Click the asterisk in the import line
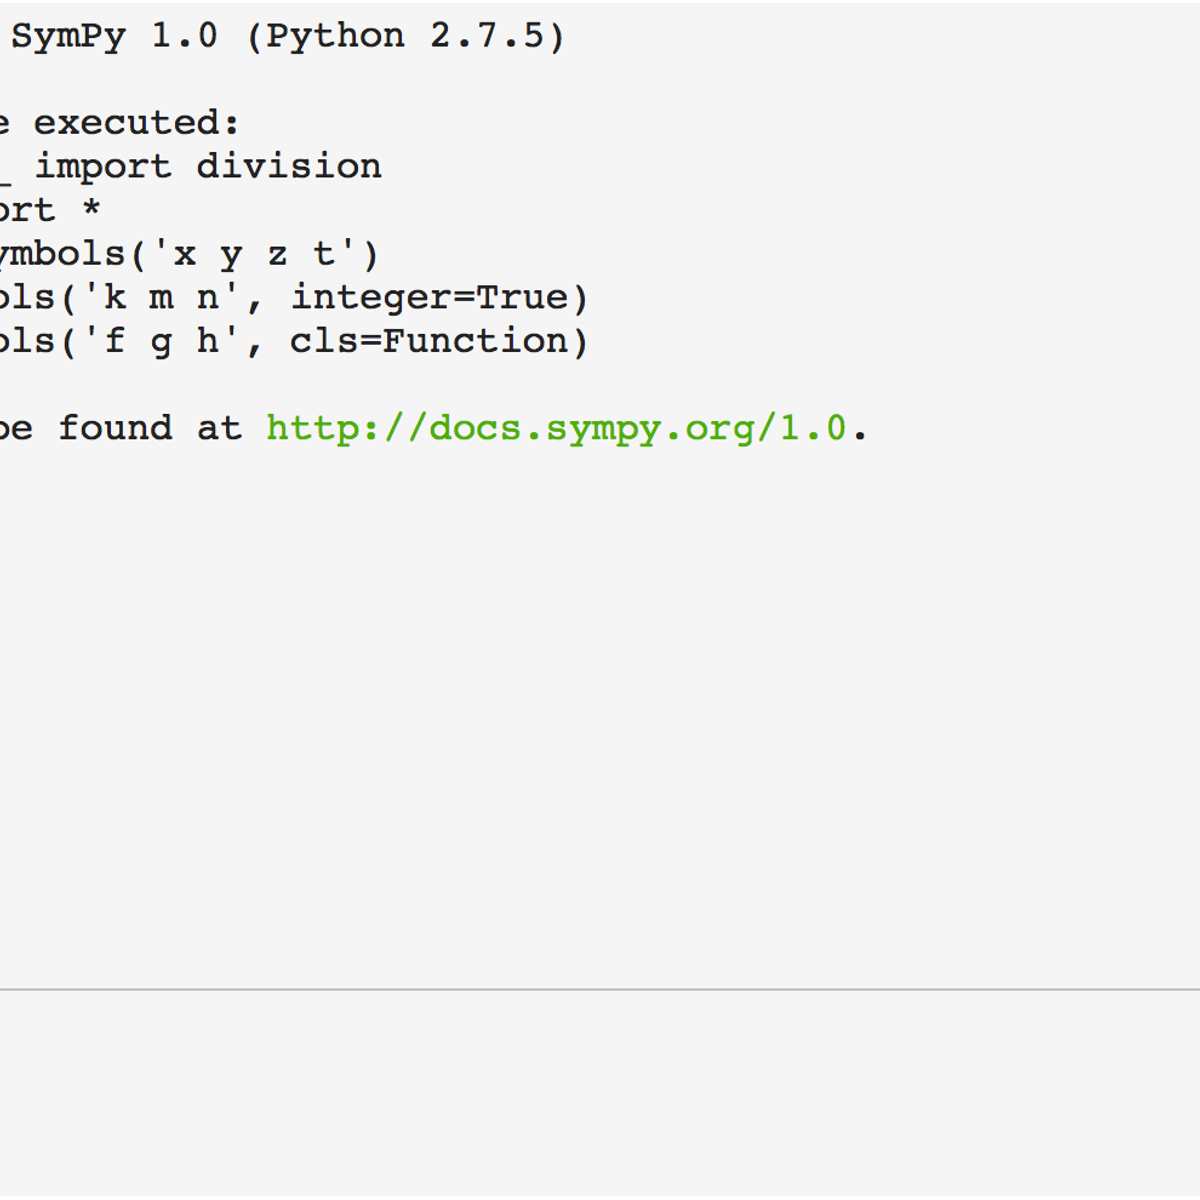The height and width of the screenshot is (1200, 1200). [x=91, y=211]
